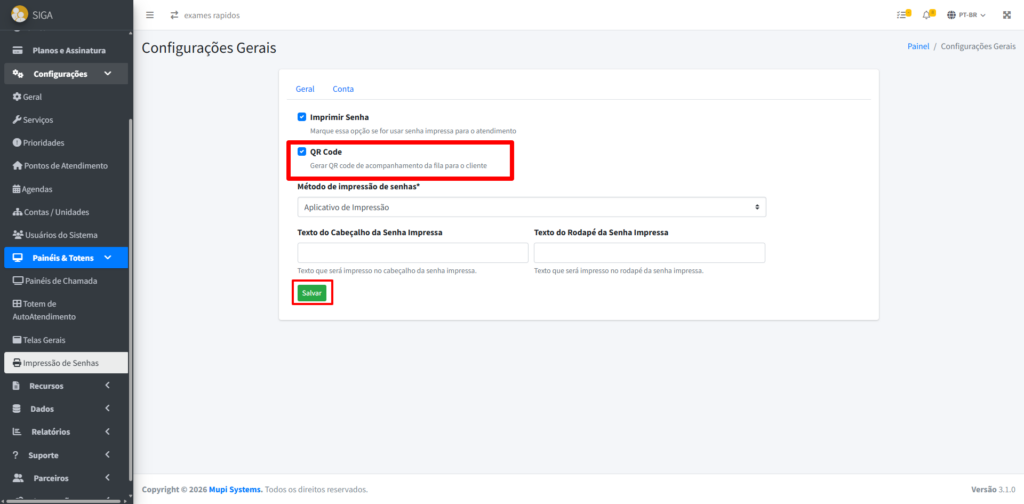This screenshot has width=1024, height=504.
Task: Click the Texto do Cabeçalho input field
Action: (413, 253)
